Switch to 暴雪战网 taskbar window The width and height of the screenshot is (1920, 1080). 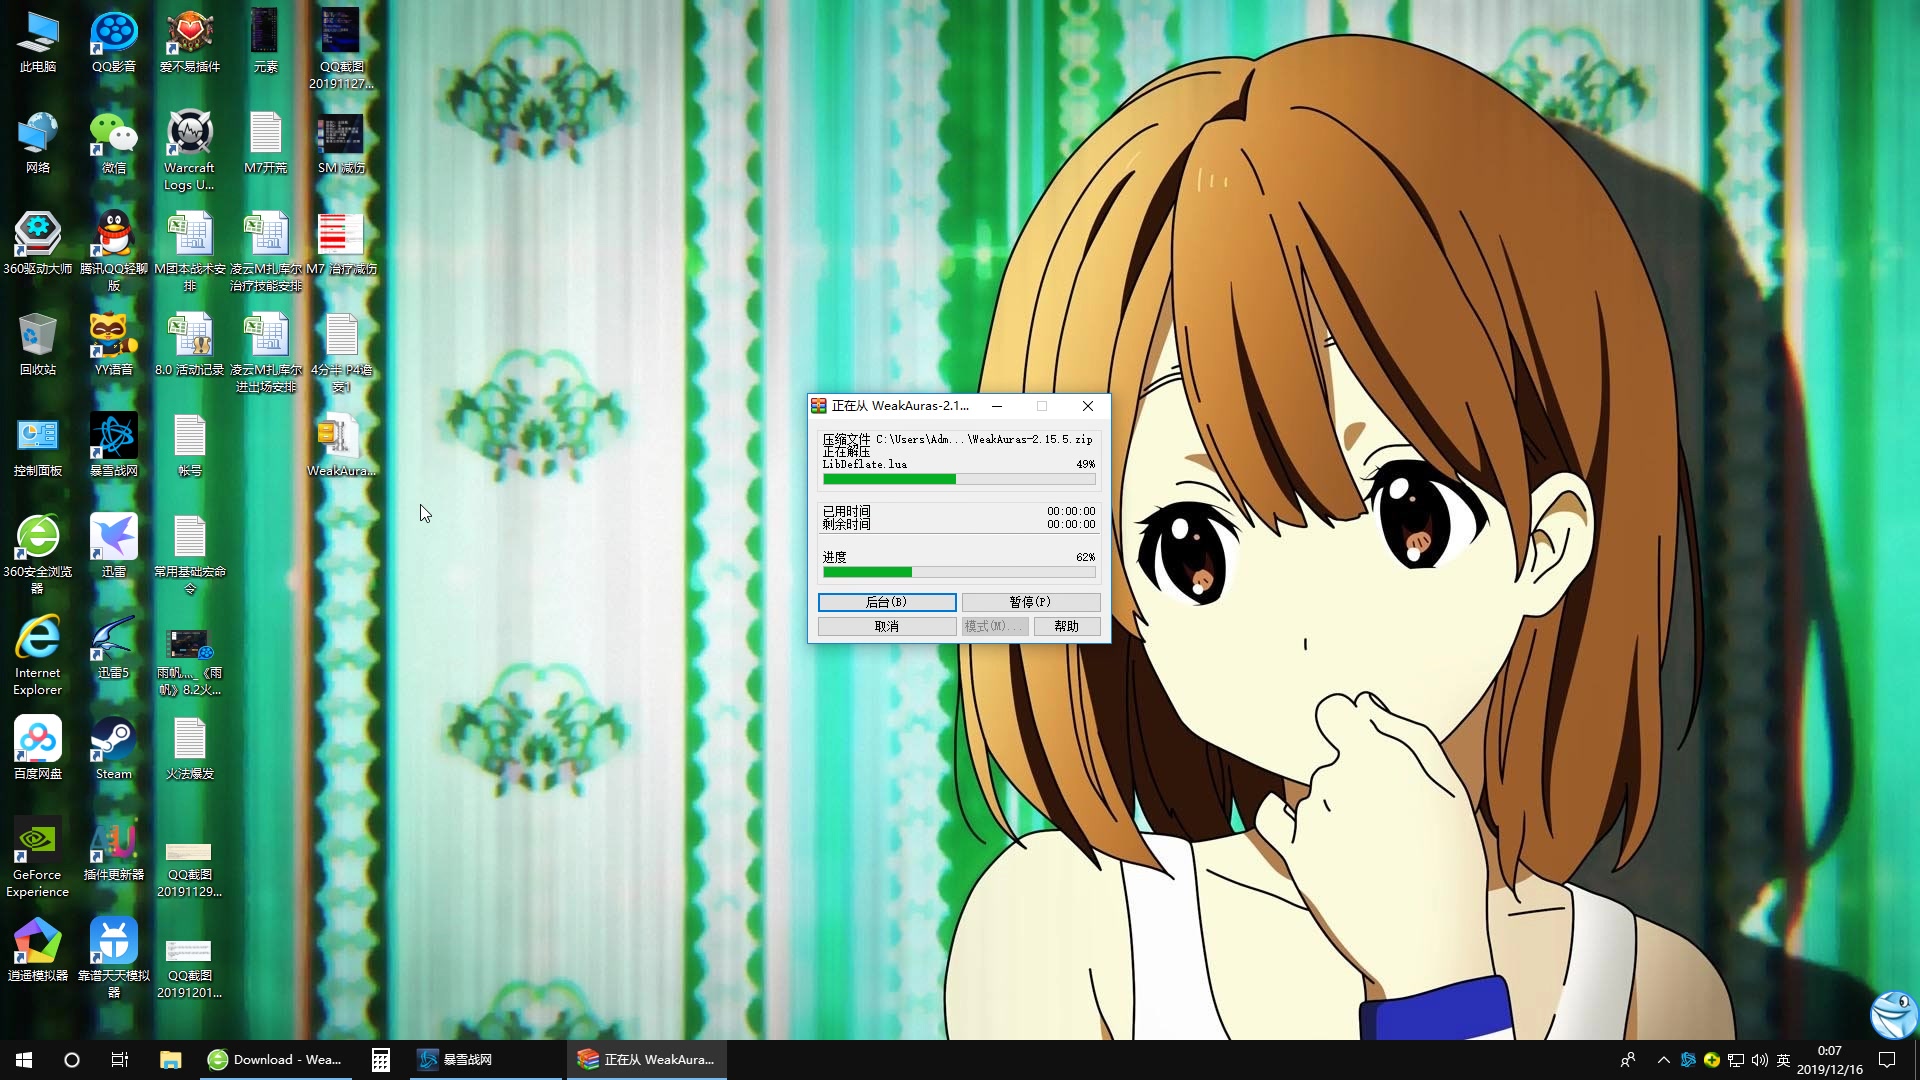tap(487, 1060)
